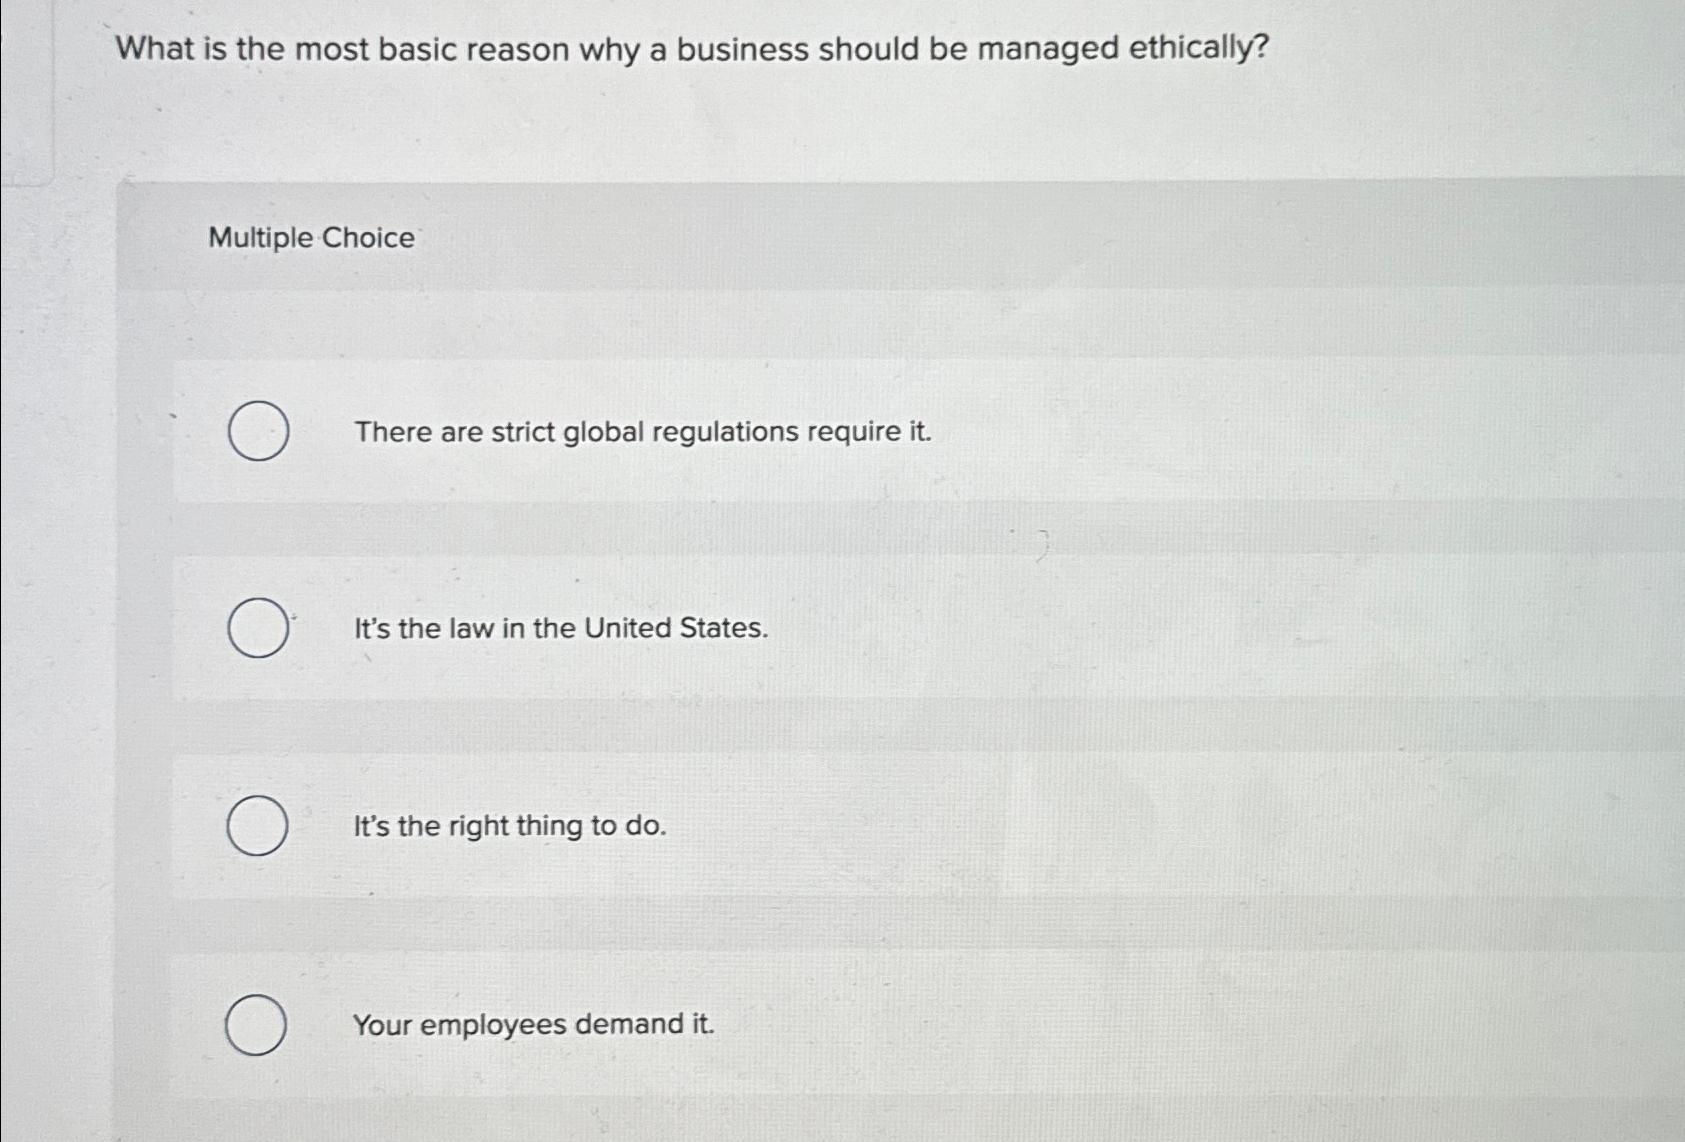Viewport: 1685px width, 1142px height.
Task: Pick the radio button next to employees demand it
Action: click(257, 1024)
